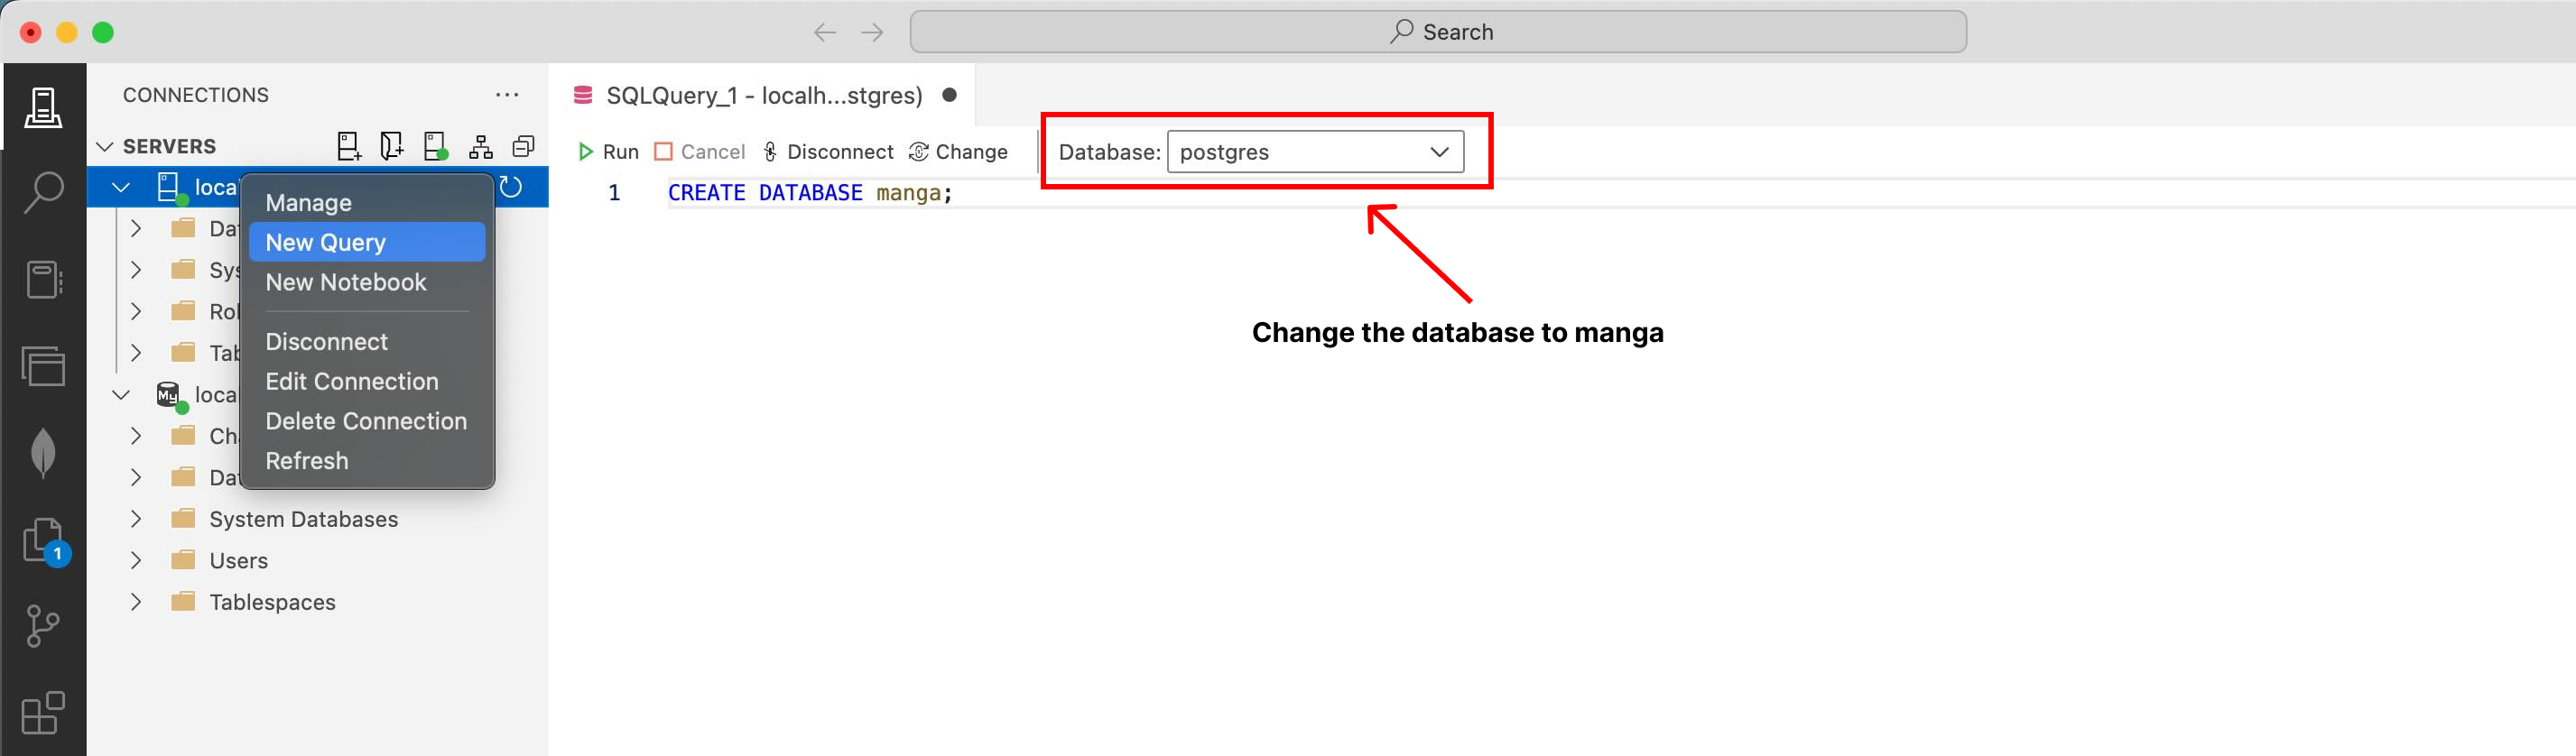Select the System Databases tree item
The height and width of the screenshot is (756, 2576).
[x=318, y=519]
